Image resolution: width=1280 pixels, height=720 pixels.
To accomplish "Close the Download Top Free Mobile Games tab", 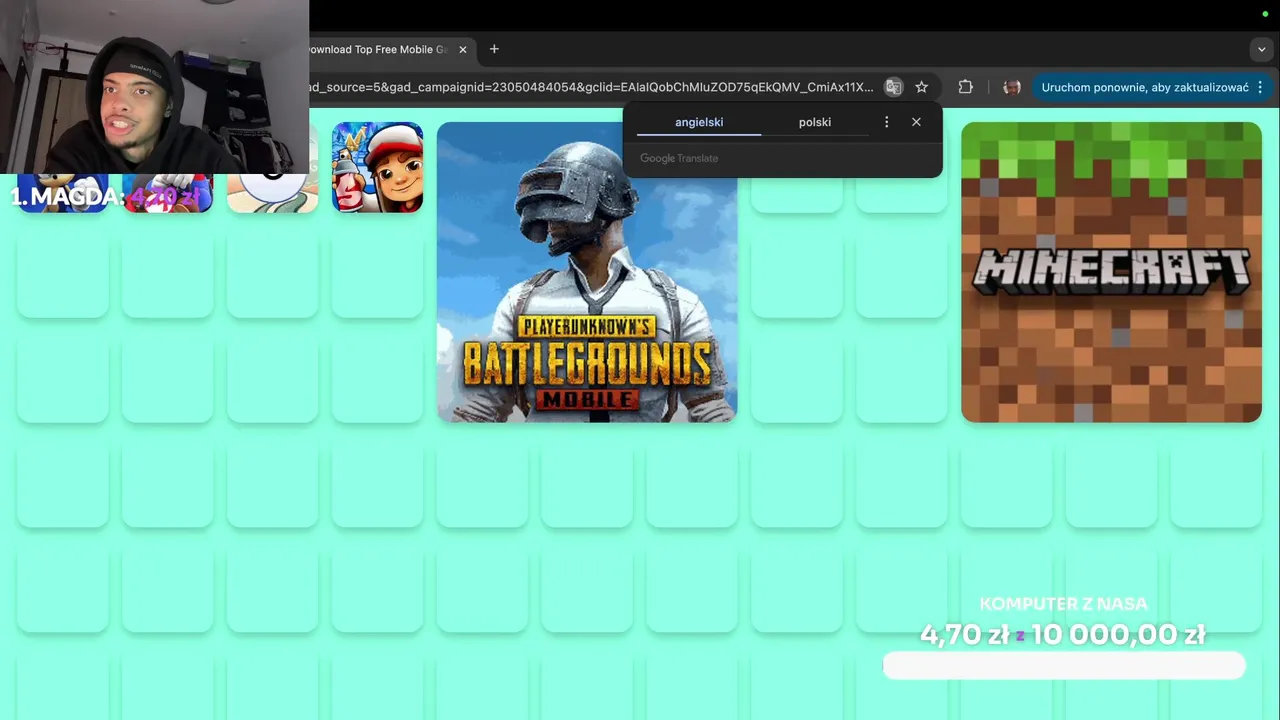I will (462, 49).
